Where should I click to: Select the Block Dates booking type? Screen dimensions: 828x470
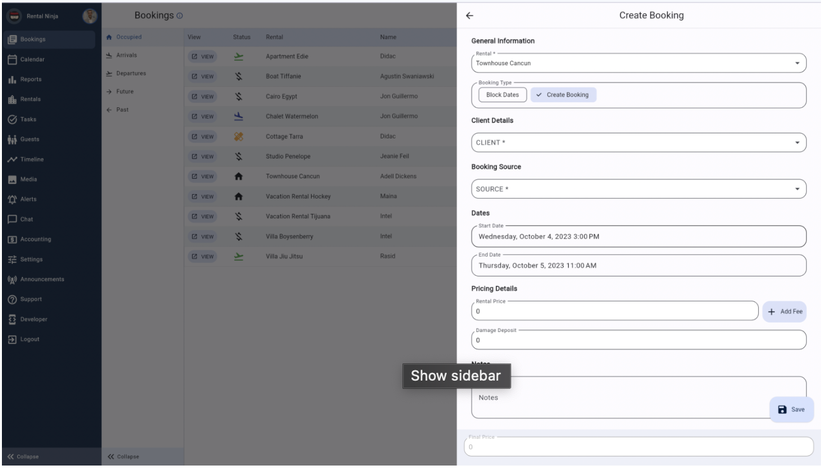coord(502,95)
